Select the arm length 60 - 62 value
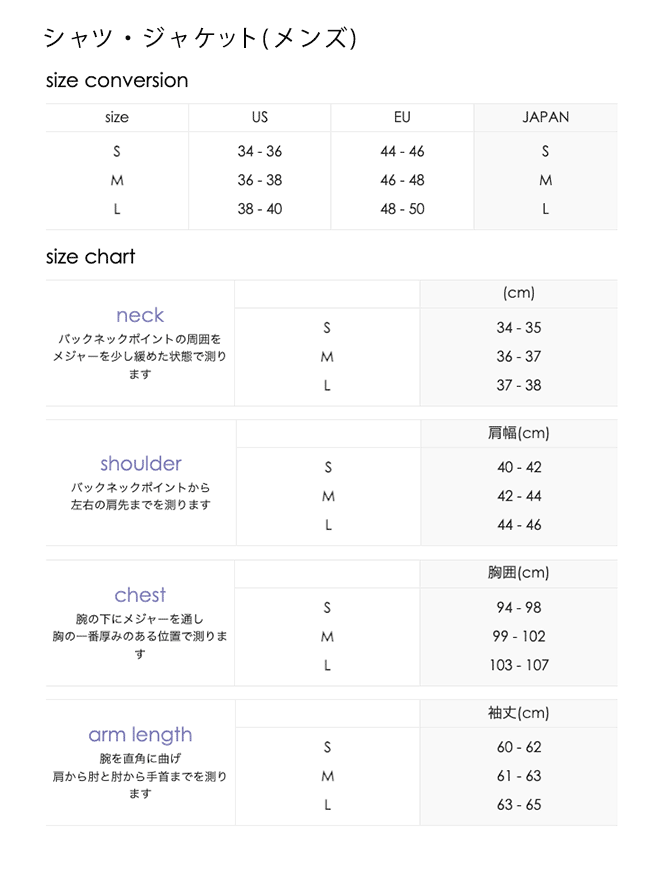 coord(519,747)
